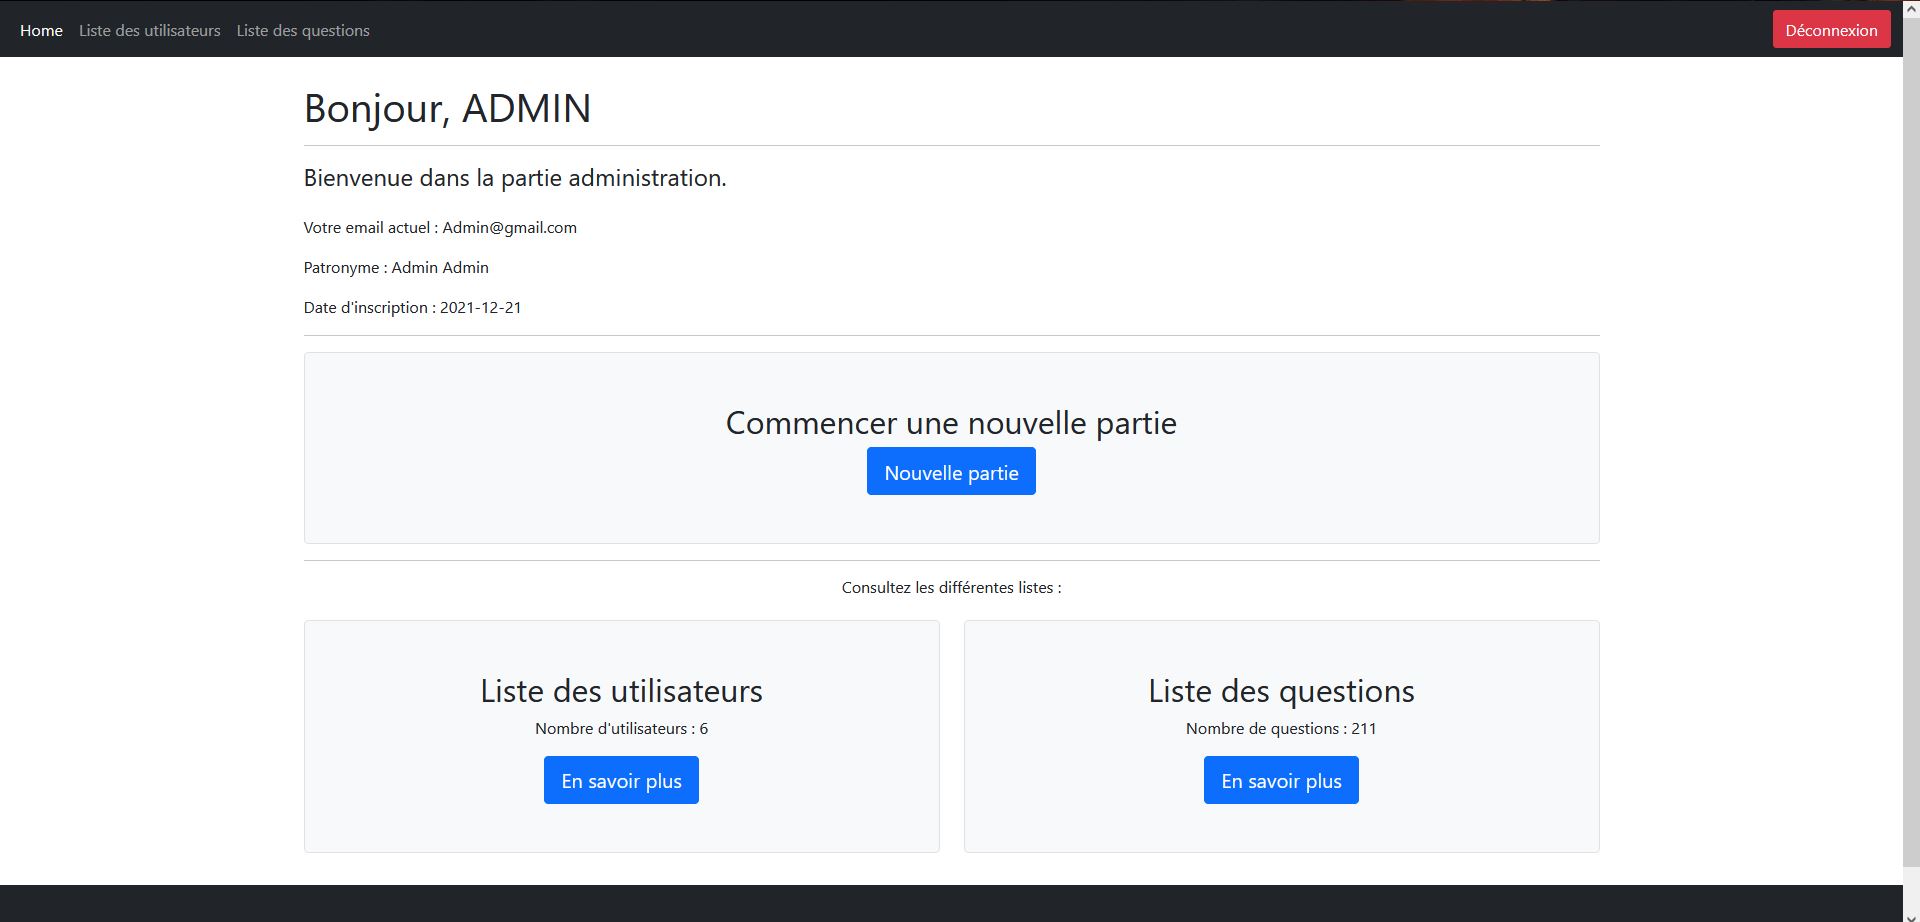Viewport: 1920px width, 922px height.
Task: Select the Liste des utilisateurs card heading
Action: click(x=621, y=691)
